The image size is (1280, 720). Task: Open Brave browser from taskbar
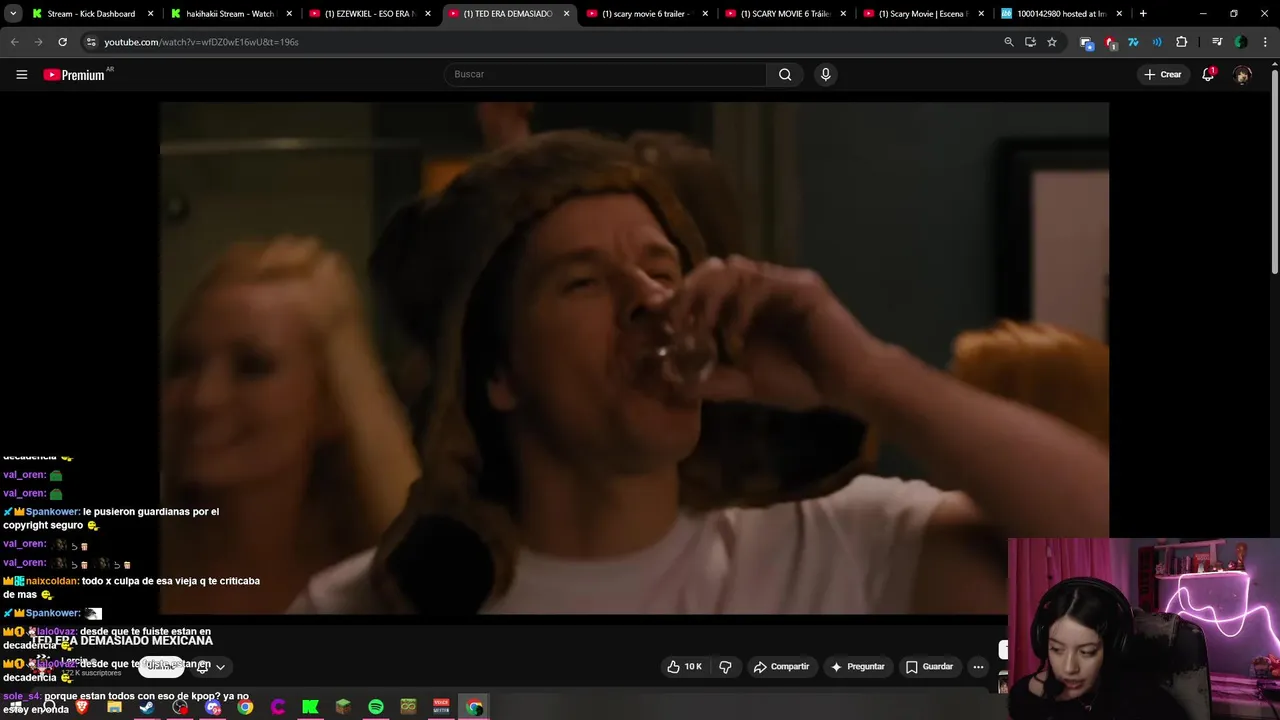click(81, 707)
